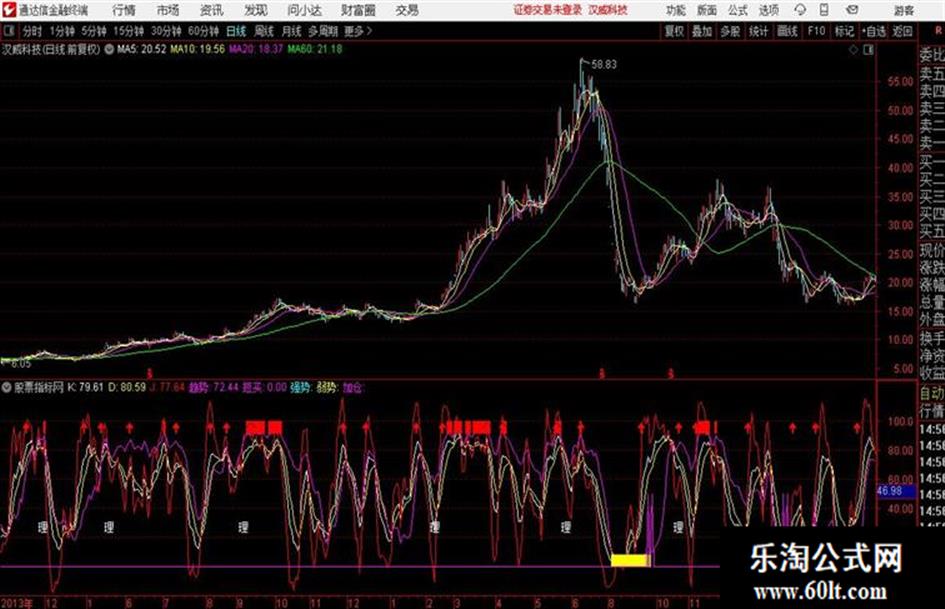This screenshot has height=609, width=945.
Task: Select the 多周期 multi-period tab
Action: 323,31
